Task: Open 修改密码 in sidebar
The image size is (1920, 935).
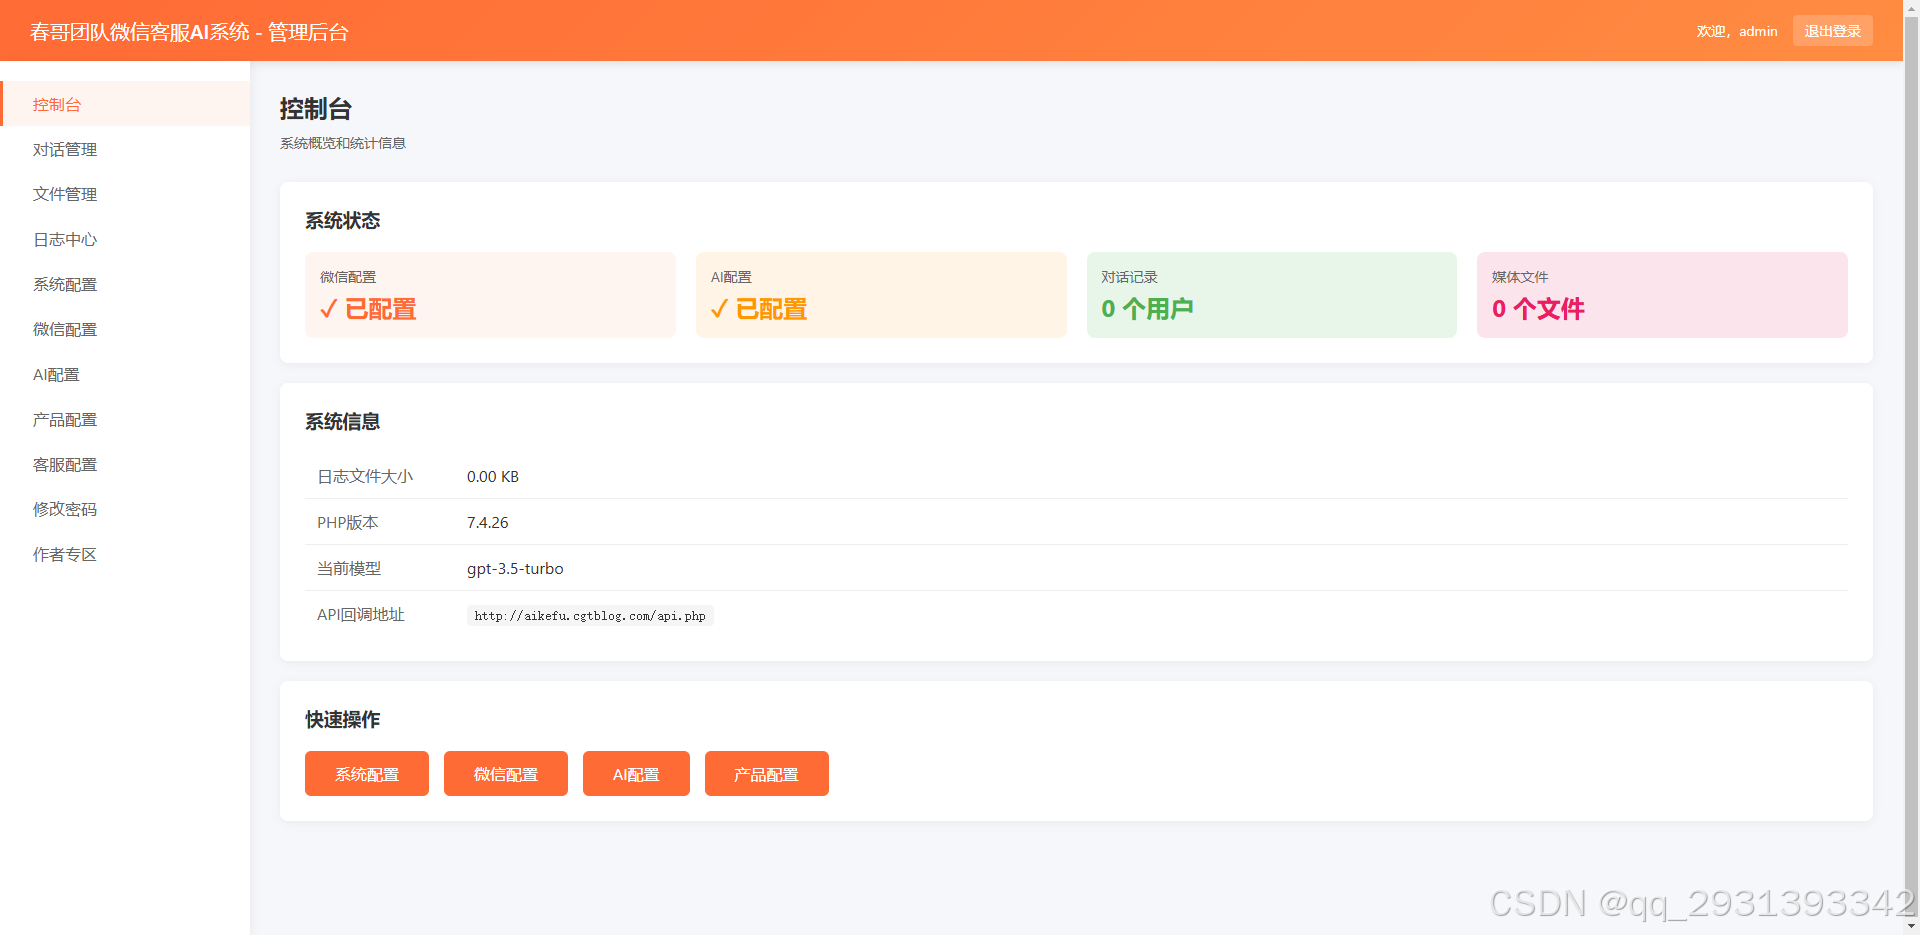Action: [125, 509]
